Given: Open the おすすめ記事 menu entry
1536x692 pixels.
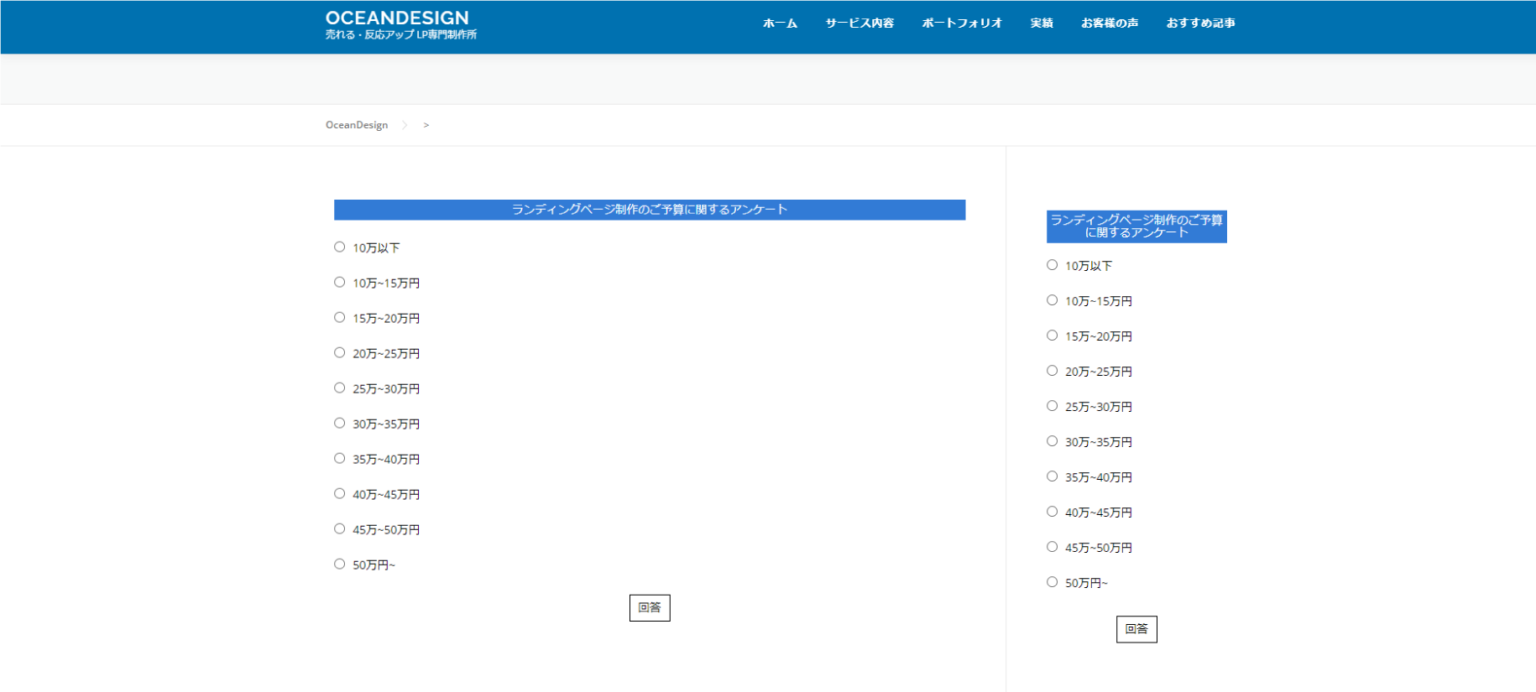Looking at the screenshot, I should click(x=1201, y=22).
